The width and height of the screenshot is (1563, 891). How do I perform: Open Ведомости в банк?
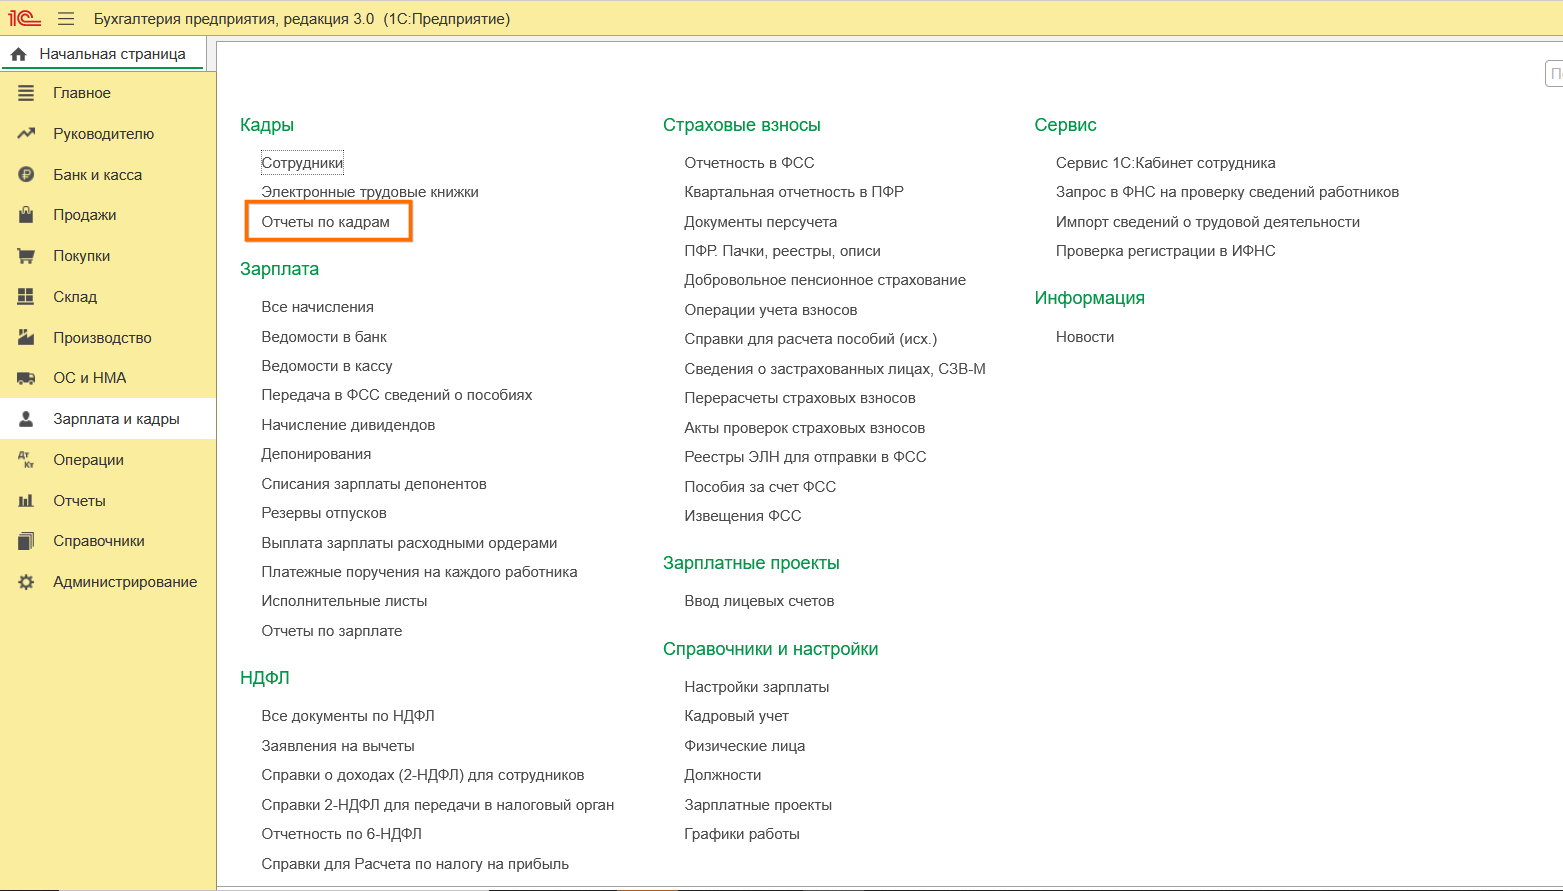point(324,337)
